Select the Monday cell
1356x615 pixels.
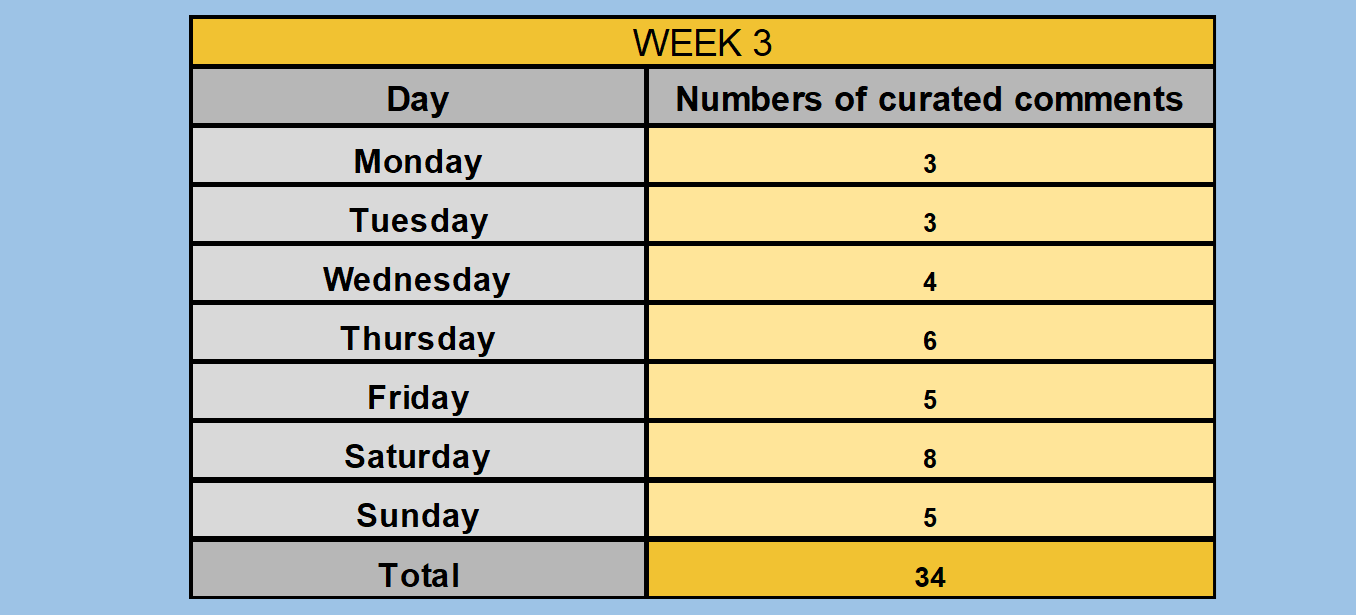[418, 156]
